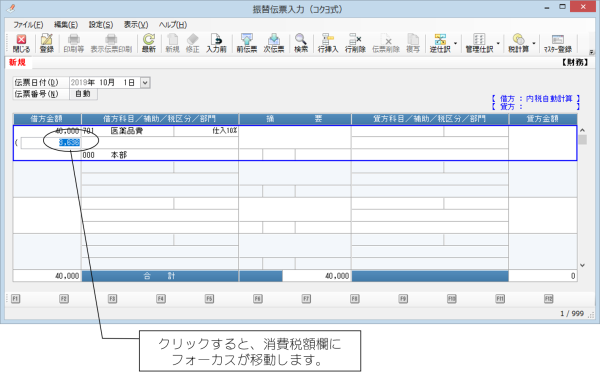Expand the 逆仕訳 dropdown arrow
The image size is (600, 375).
455,43
